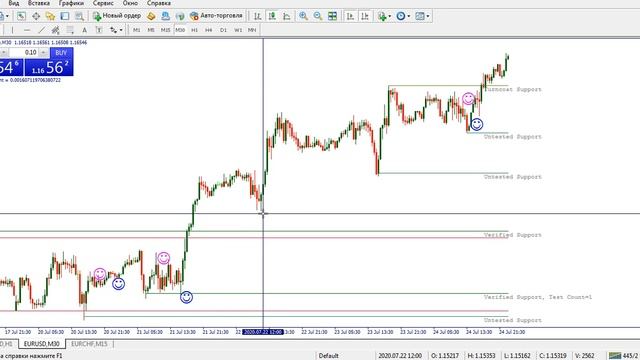Switch chart to bar chart type
Image resolution: width=640 pixels, height=360 pixels.
click(x=258, y=16)
